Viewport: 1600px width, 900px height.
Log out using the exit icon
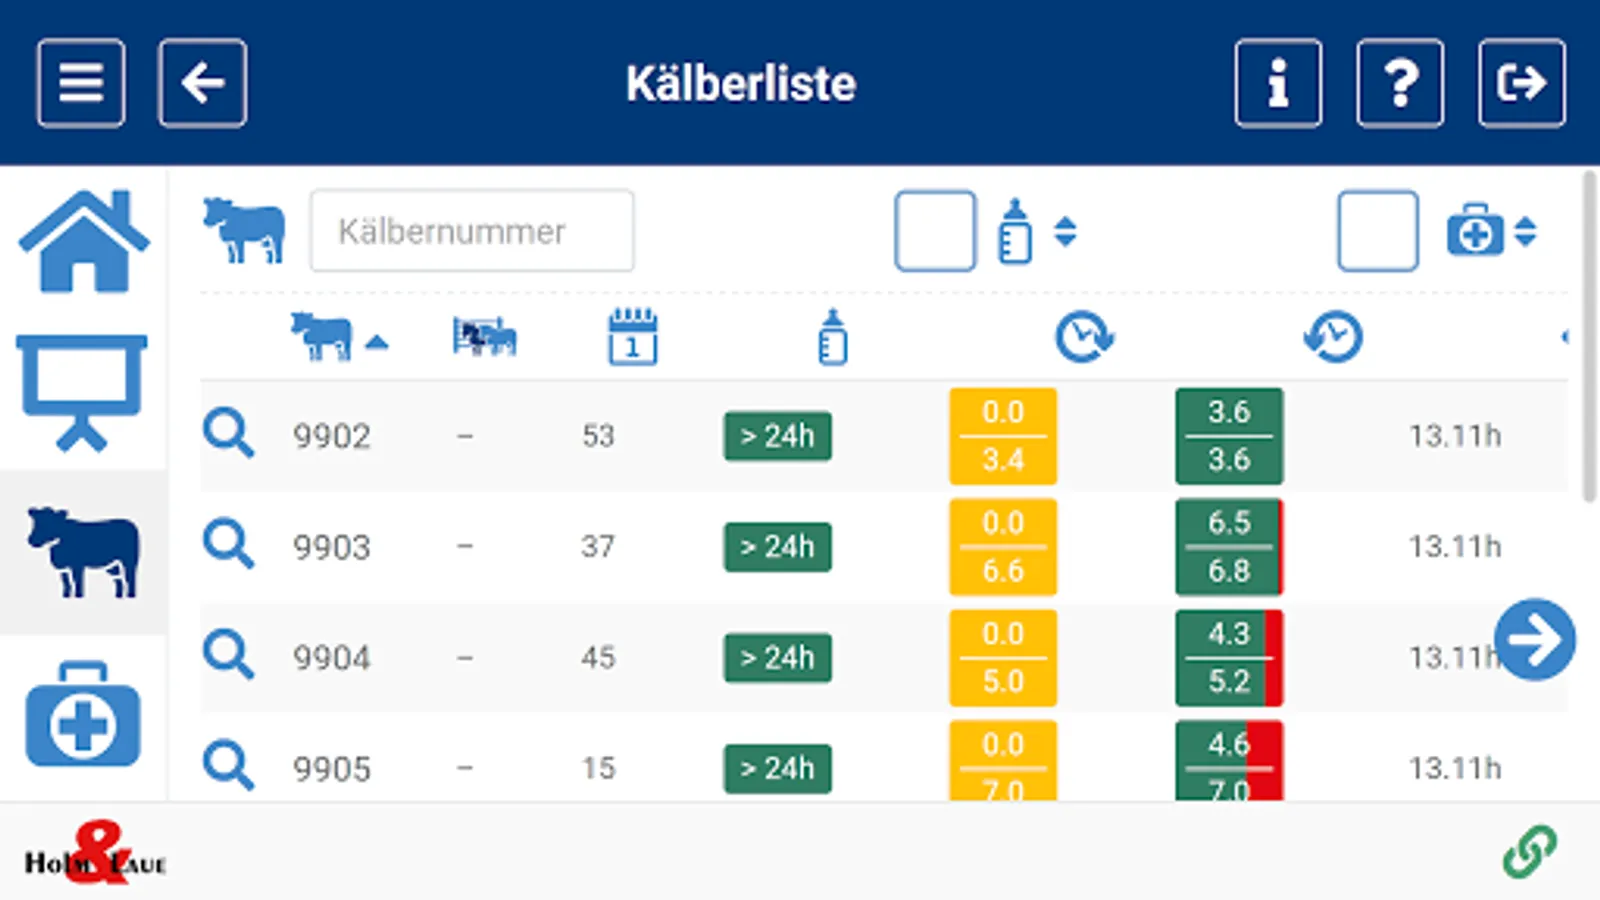tap(1521, 83)
